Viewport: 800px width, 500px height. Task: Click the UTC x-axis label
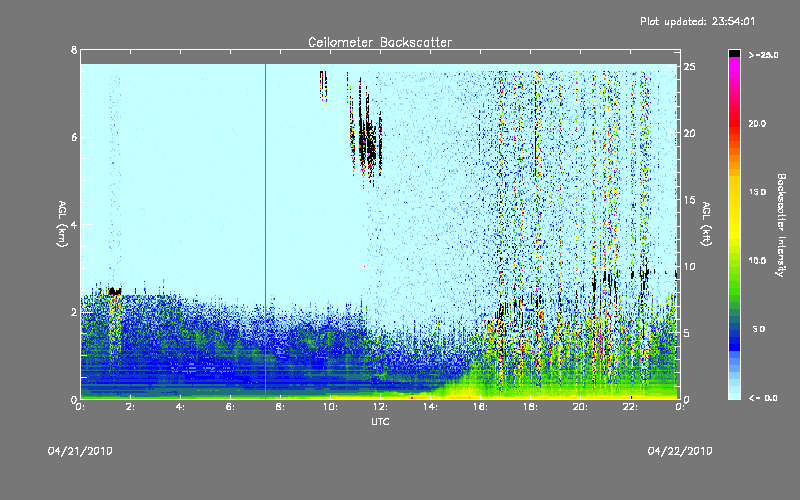click(380, 421)
